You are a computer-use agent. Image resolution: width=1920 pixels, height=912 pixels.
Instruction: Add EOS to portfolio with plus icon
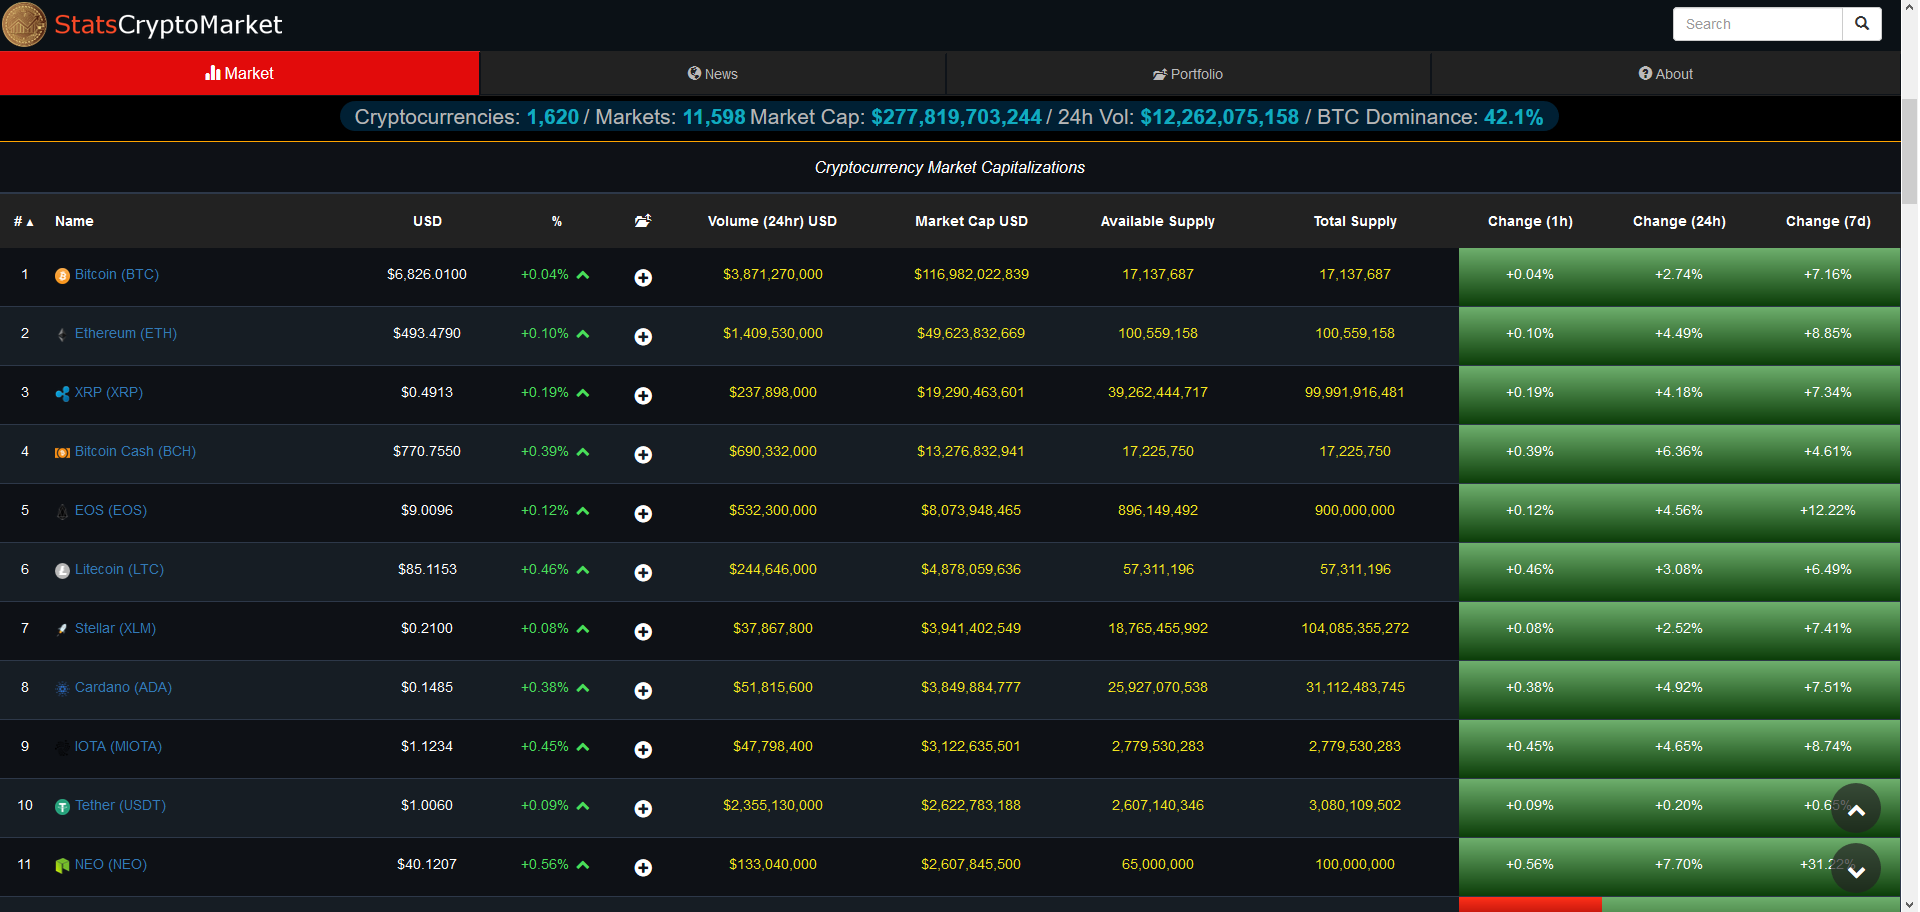coord(643,513)
